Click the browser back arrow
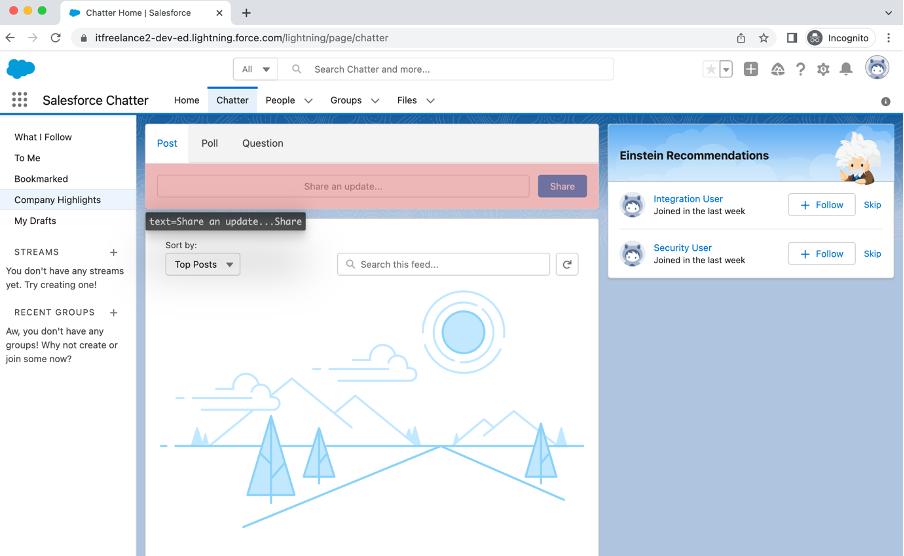904x556 pixels. click(x=10, y=37)
